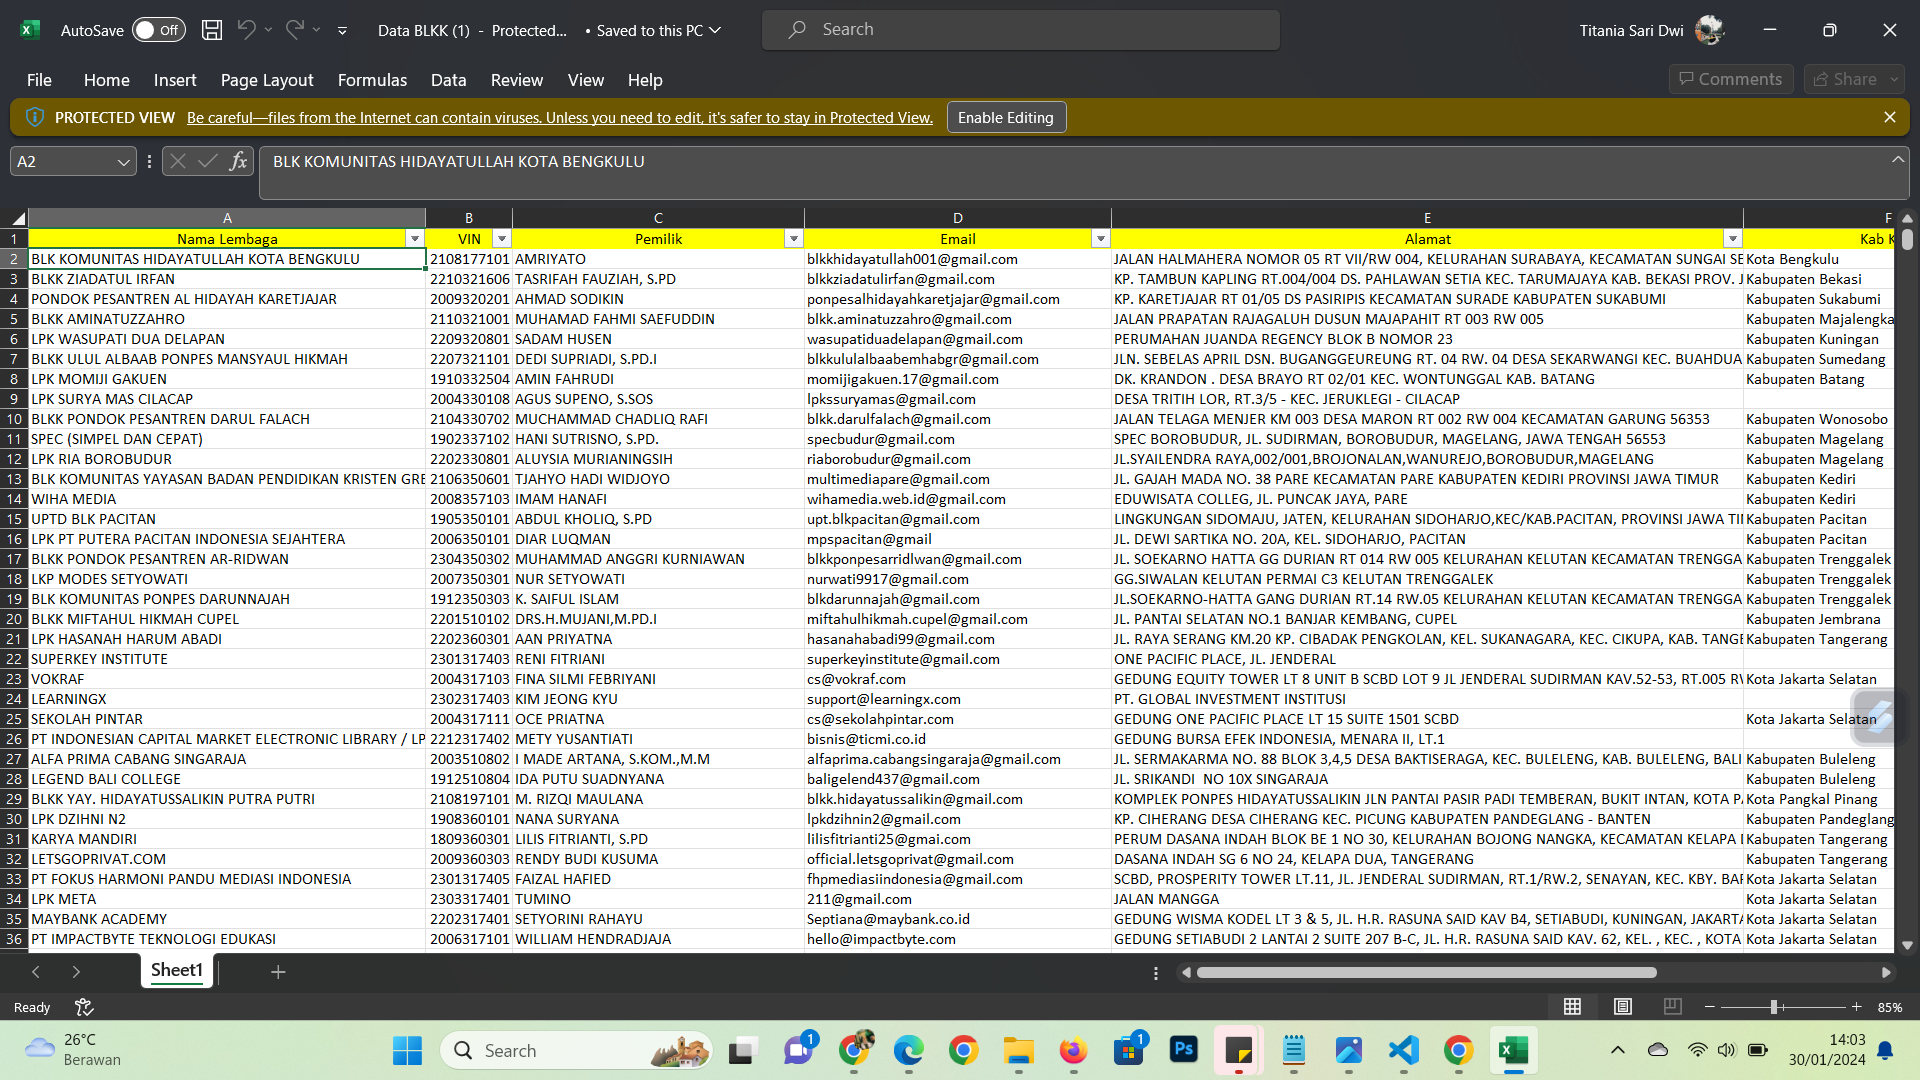The image size is (1920, 1080).
Task: Click cell with name AMRIYATO
Action: pyautogui.click(x=658, y=259)
